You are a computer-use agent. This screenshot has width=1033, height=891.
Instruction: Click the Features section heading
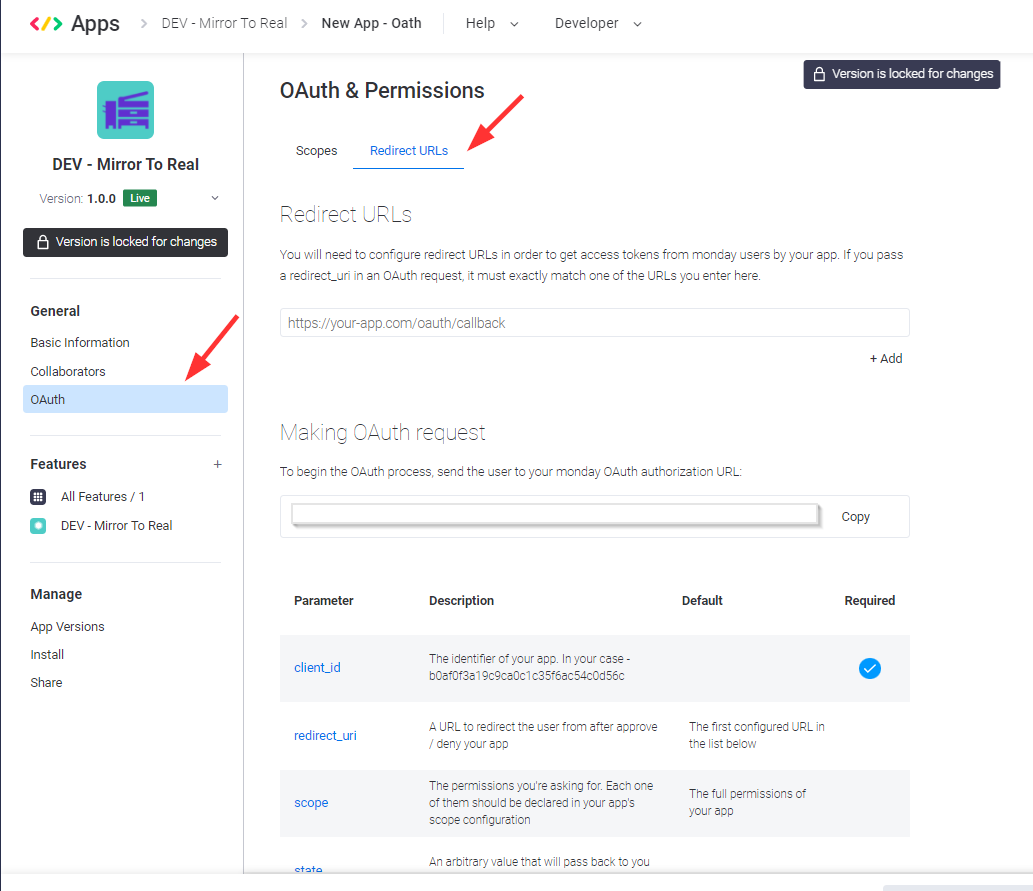pos(58,465)
